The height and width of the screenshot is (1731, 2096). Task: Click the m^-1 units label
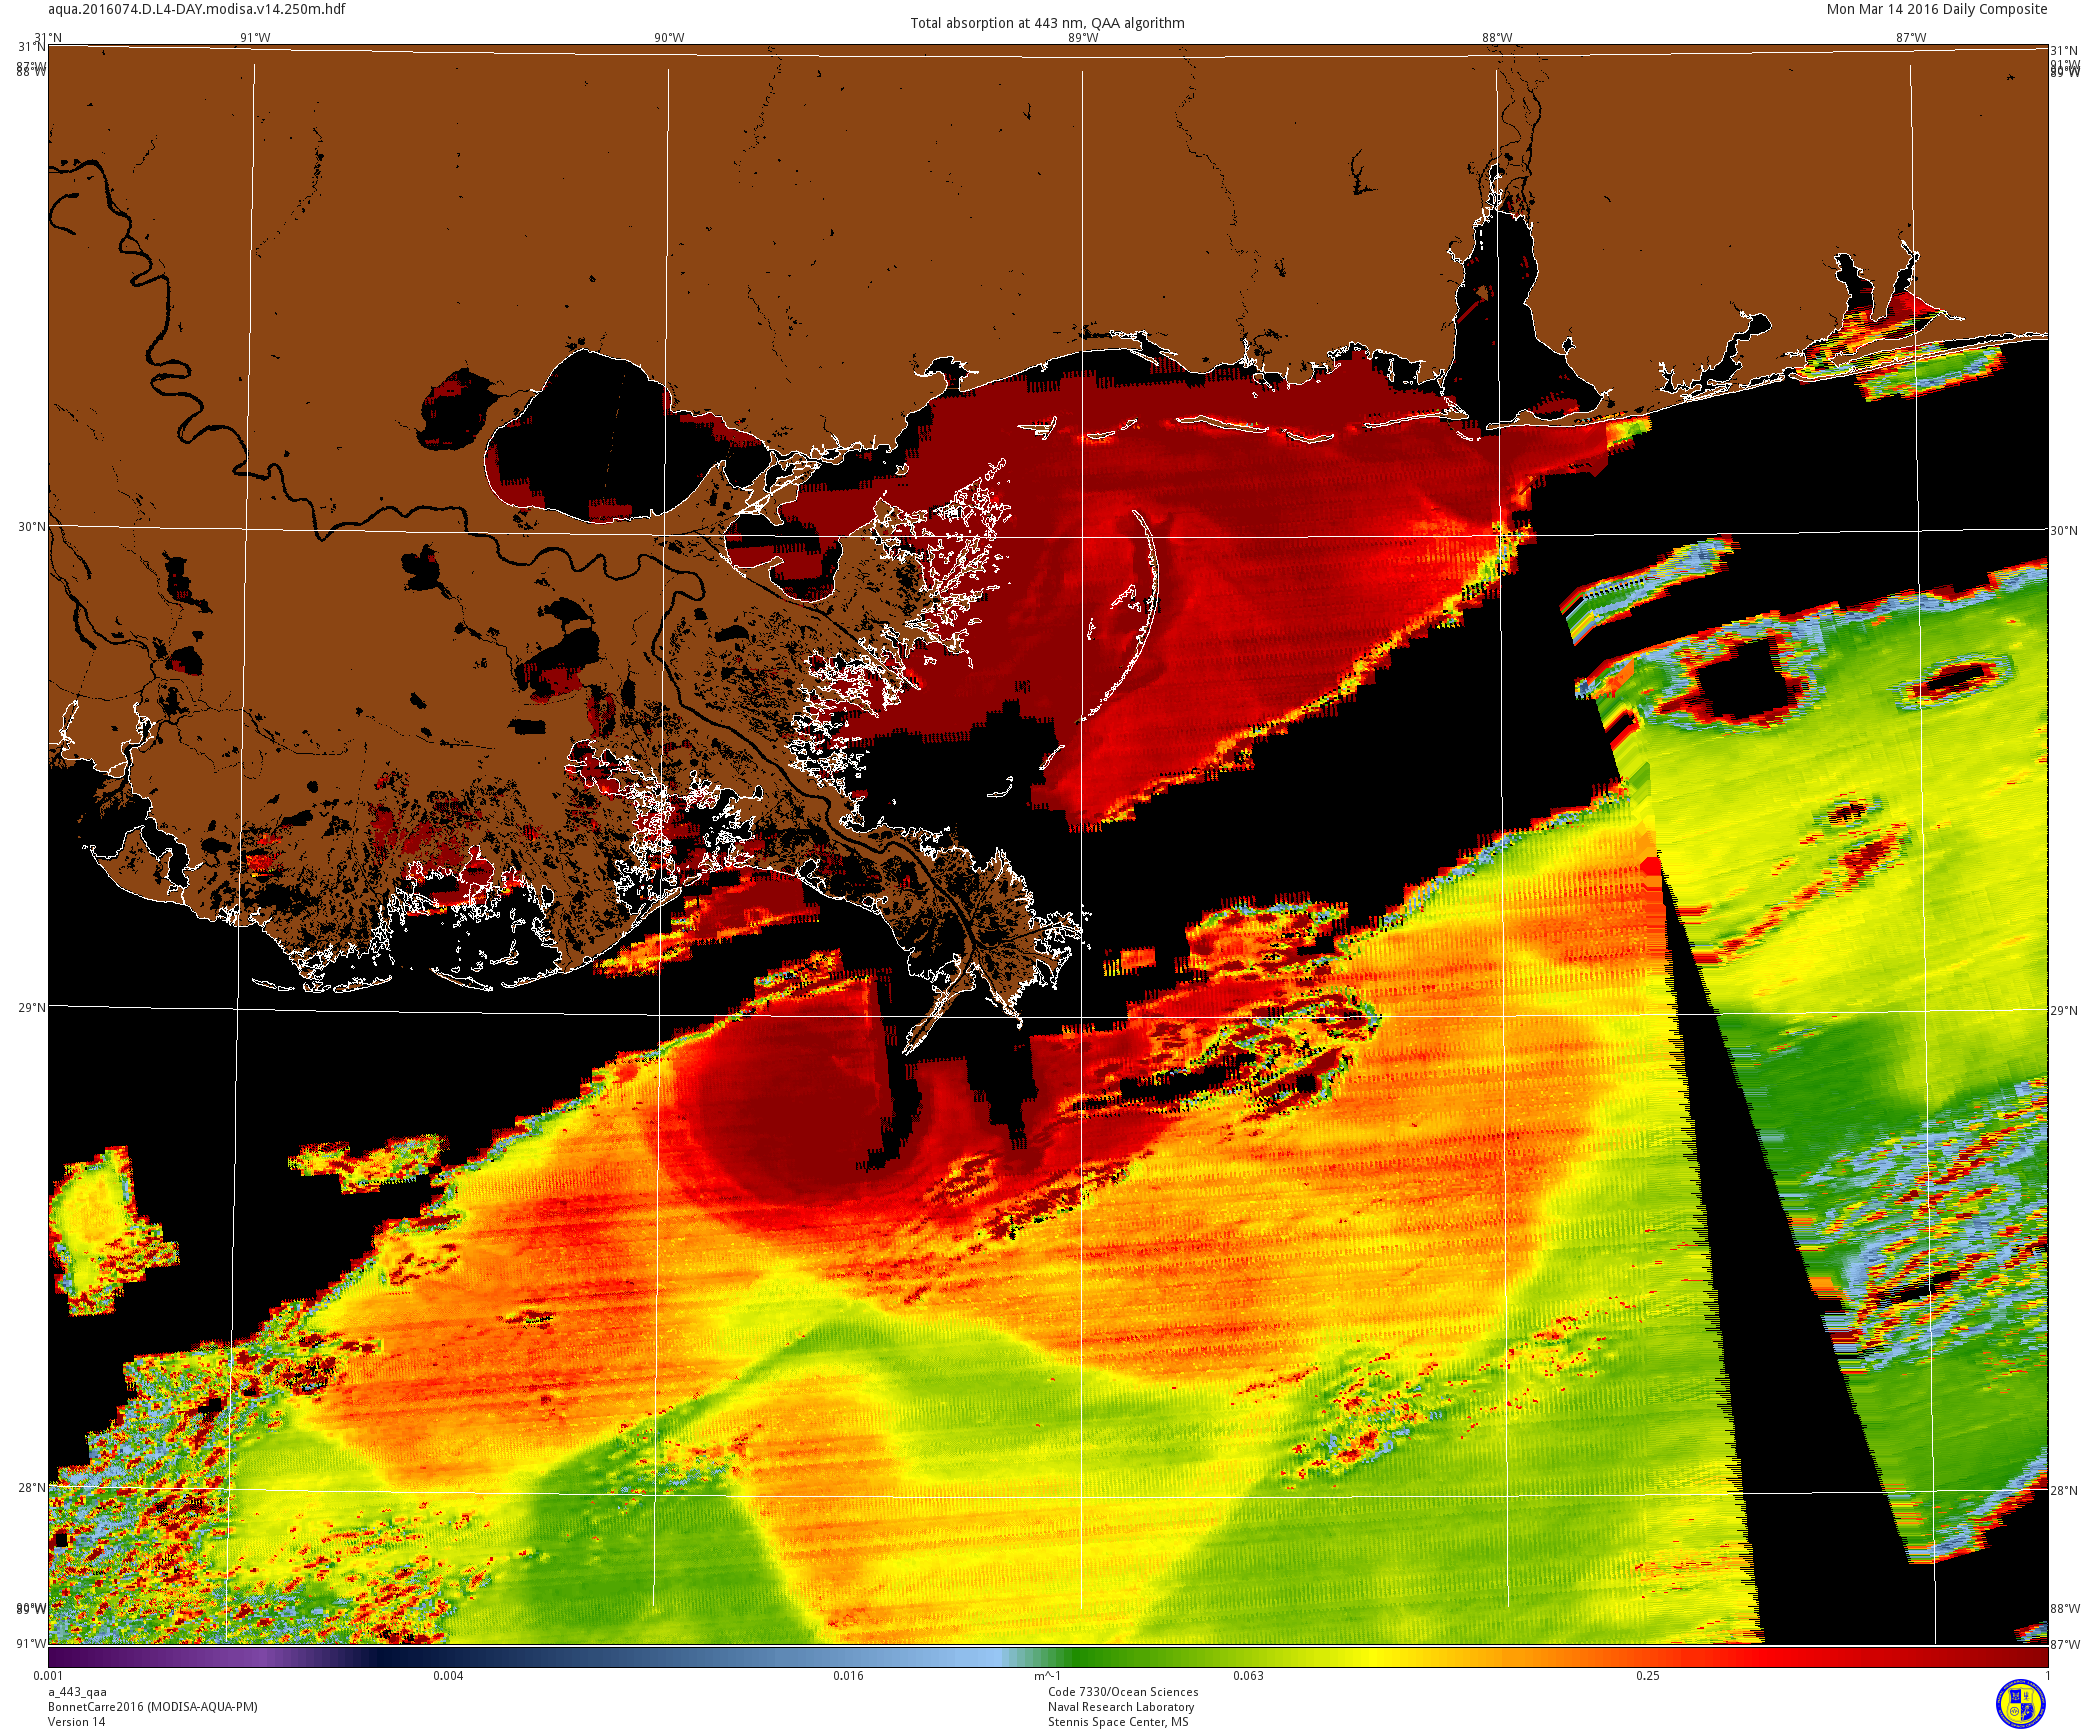click(1047, 1676)
